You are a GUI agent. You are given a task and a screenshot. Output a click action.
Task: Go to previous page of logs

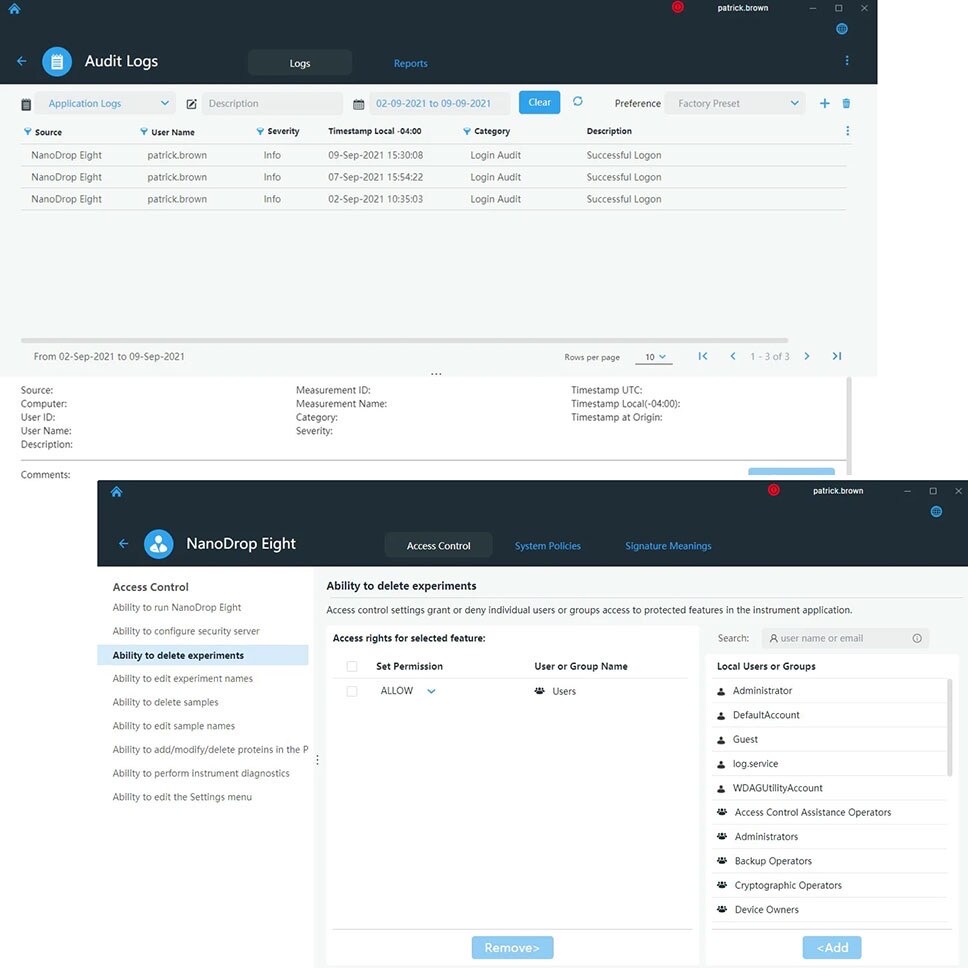click(x=733, y=356)
